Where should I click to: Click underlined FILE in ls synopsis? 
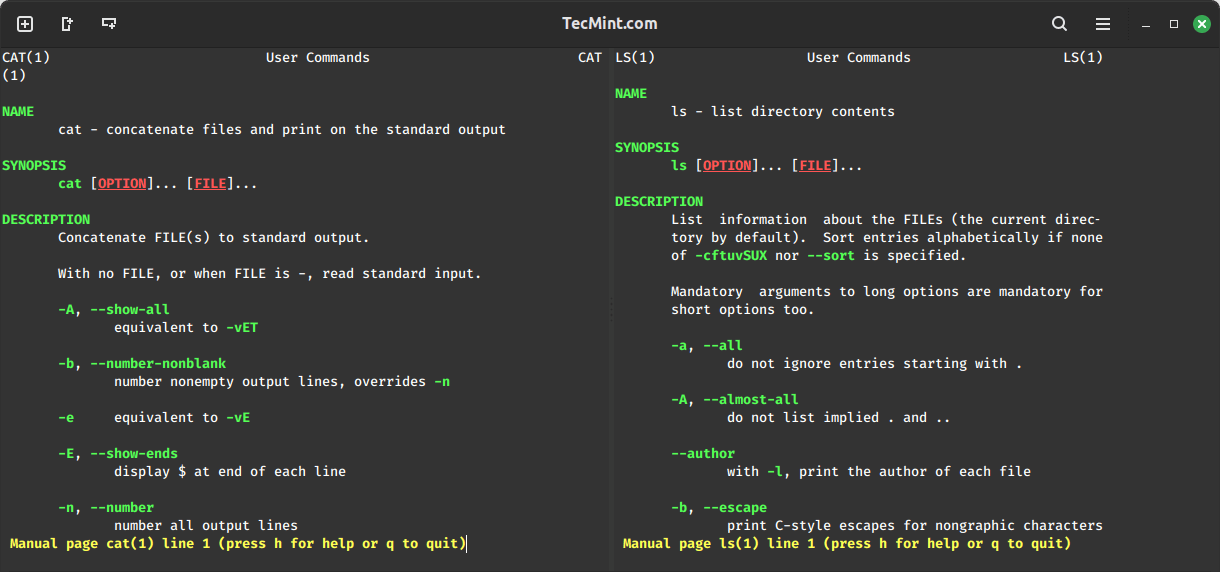[815, 166]
